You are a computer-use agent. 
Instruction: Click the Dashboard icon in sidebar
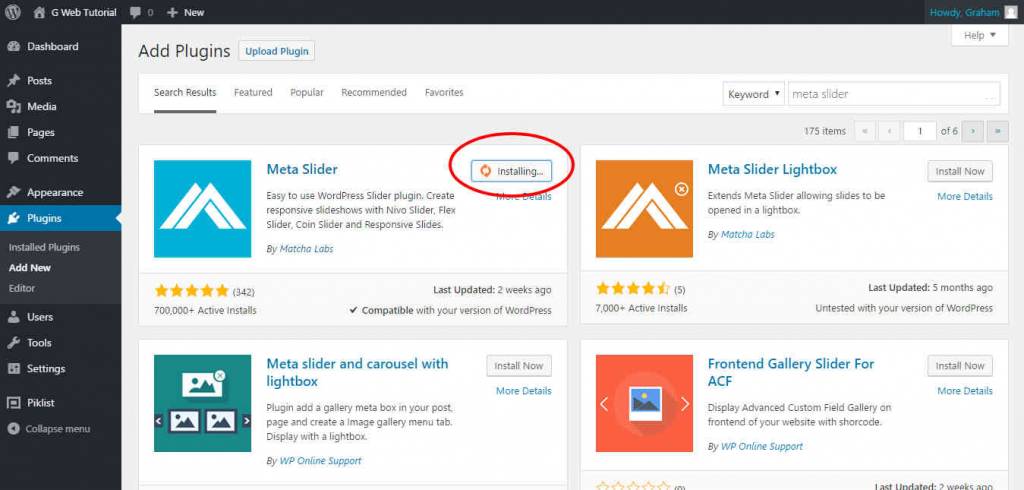point(13,47)
